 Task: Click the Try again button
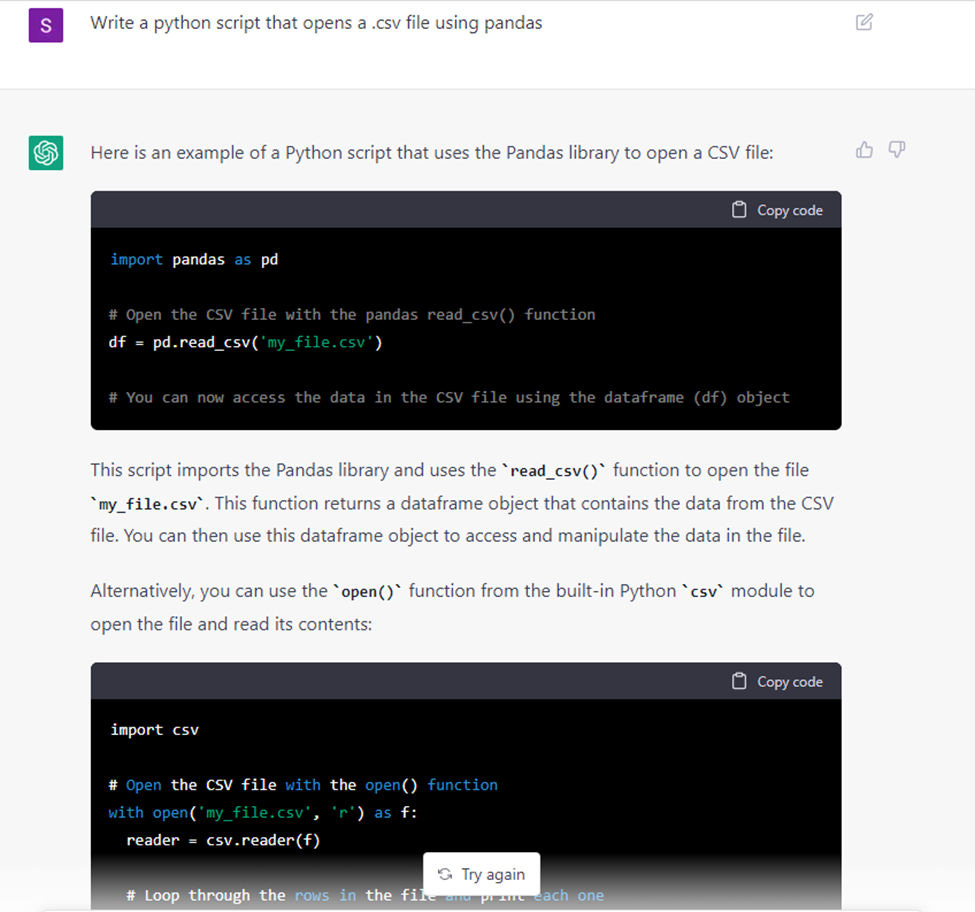pos(481,874)
